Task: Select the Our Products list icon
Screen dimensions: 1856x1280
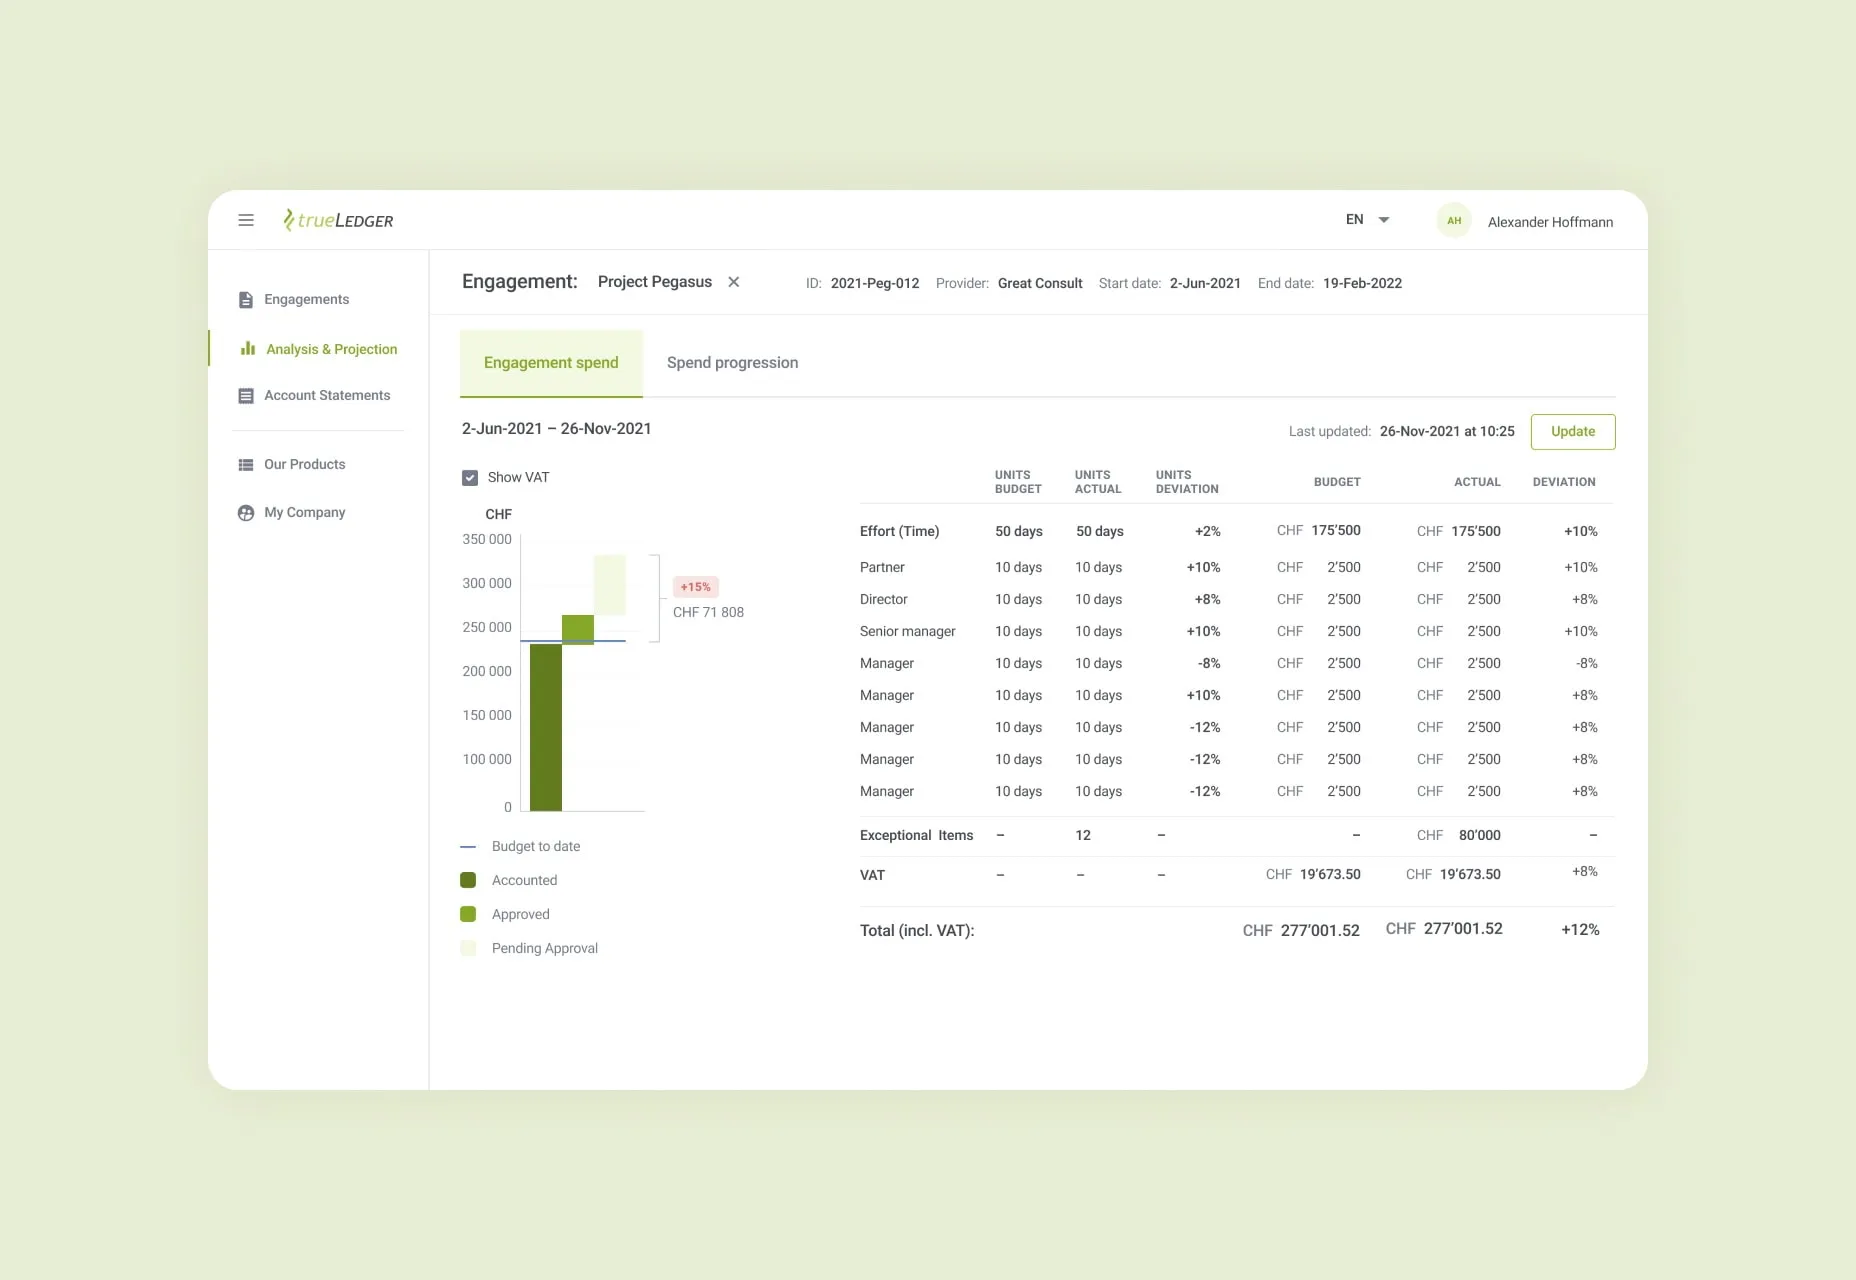Action: click(246, 464)
